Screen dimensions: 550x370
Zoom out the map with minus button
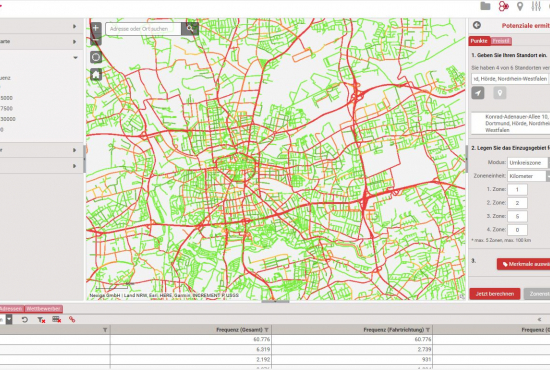coord(96,40)
